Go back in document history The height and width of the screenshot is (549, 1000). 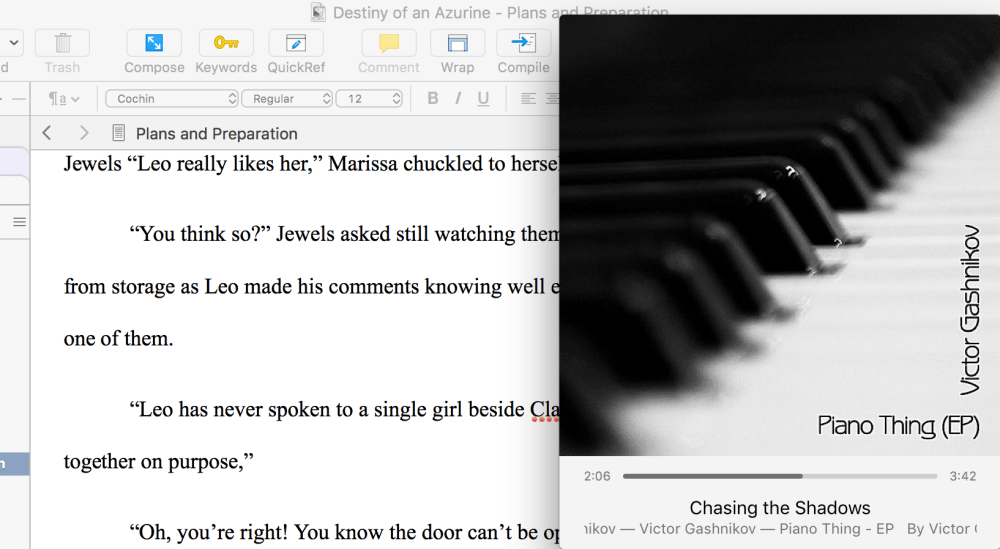pos(47,133)
